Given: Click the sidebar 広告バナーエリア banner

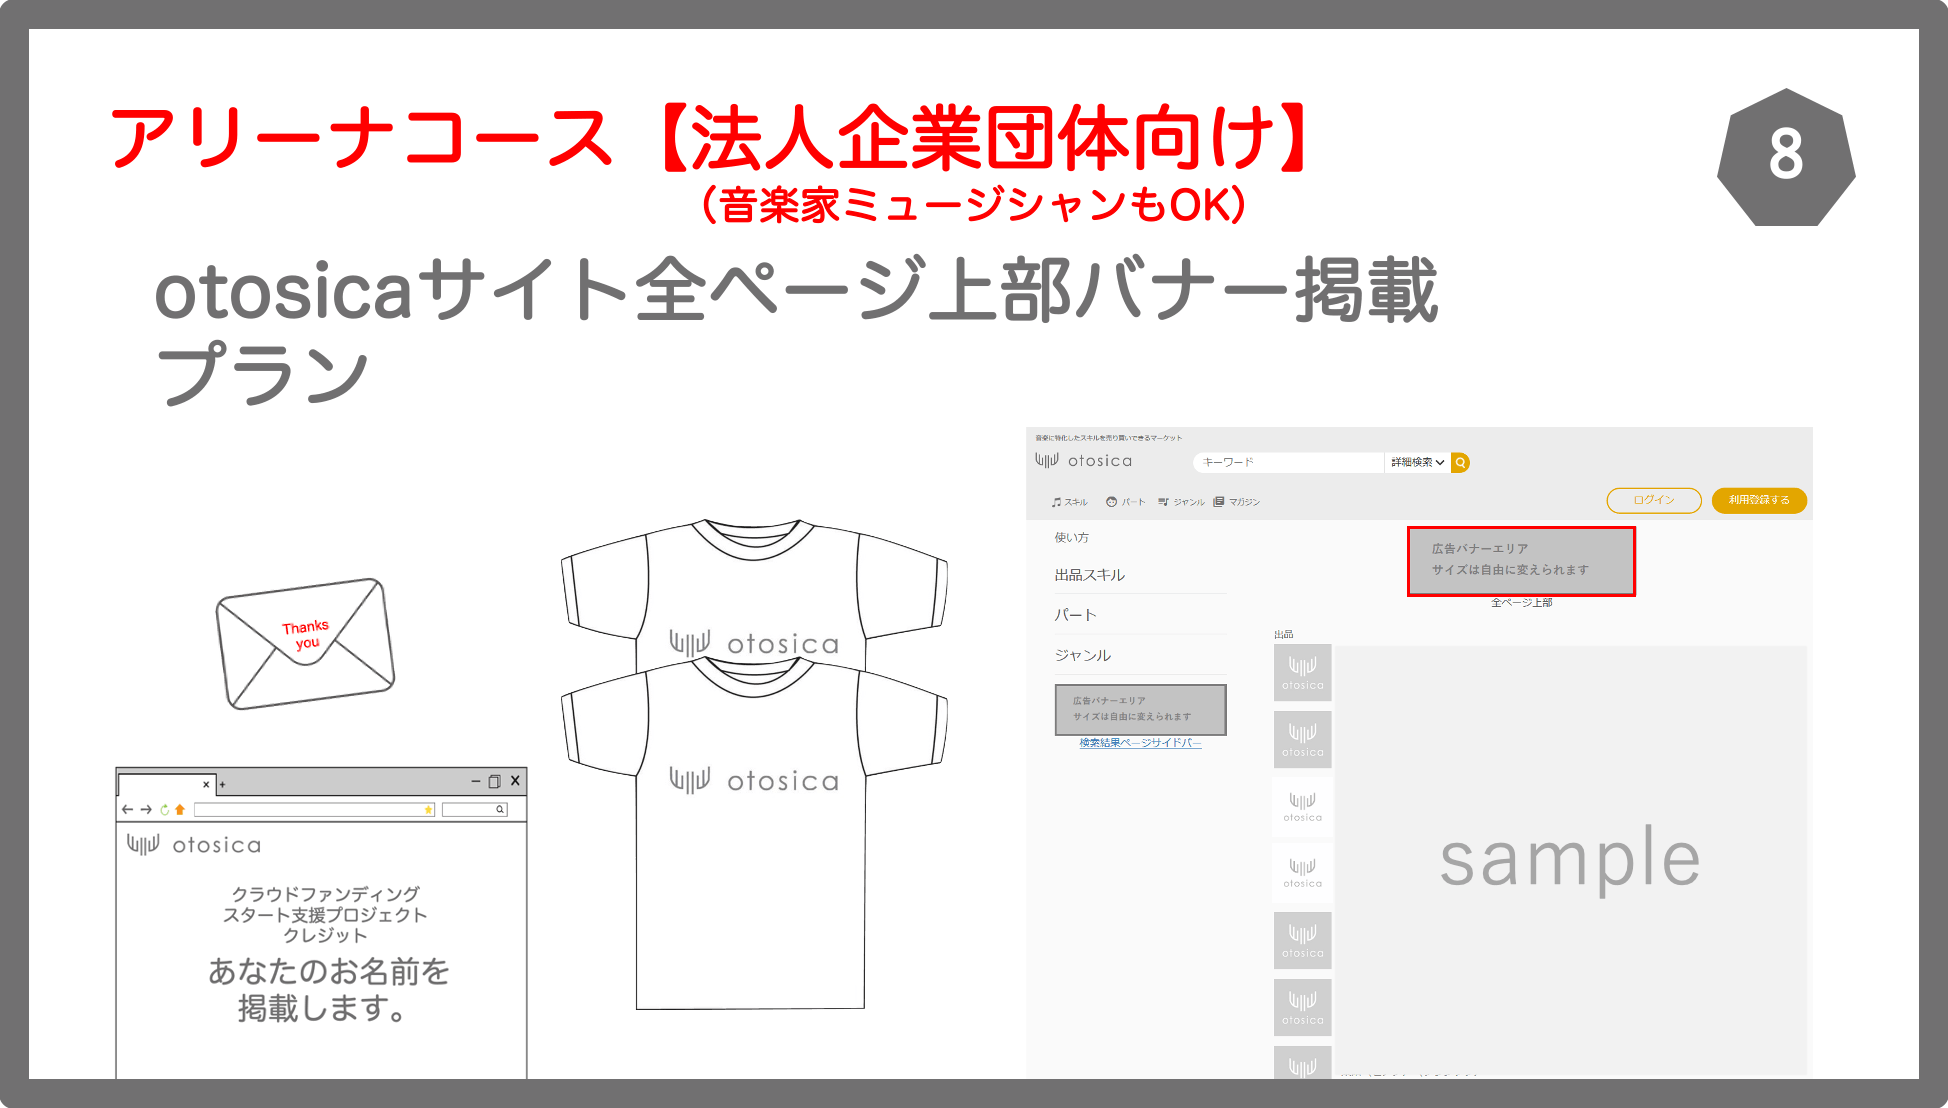Looking at the screenshot, I should point(1141,709).
